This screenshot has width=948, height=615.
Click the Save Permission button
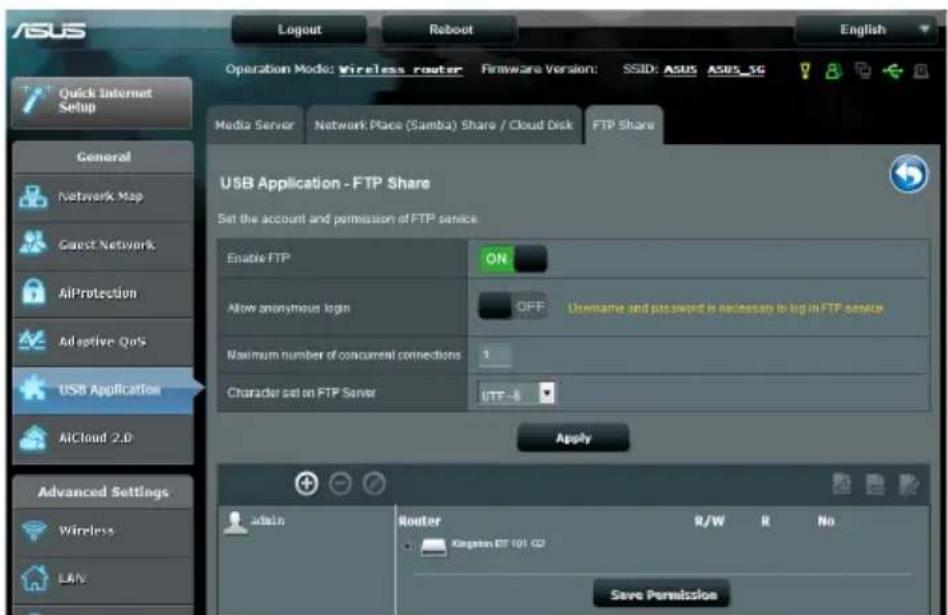pyautogui.click(x=662, y=594)
